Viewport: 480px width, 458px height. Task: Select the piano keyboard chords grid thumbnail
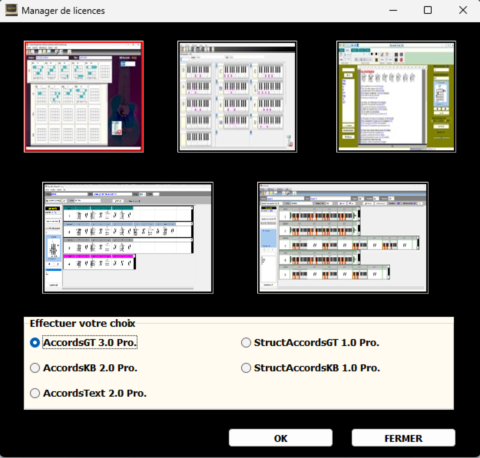point(237,97)
